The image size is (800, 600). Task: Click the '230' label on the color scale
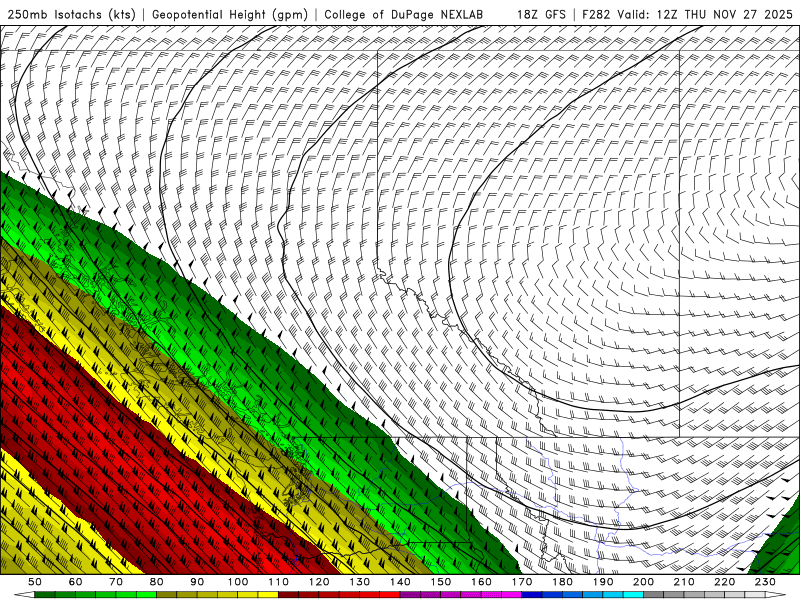click(765, 582)
